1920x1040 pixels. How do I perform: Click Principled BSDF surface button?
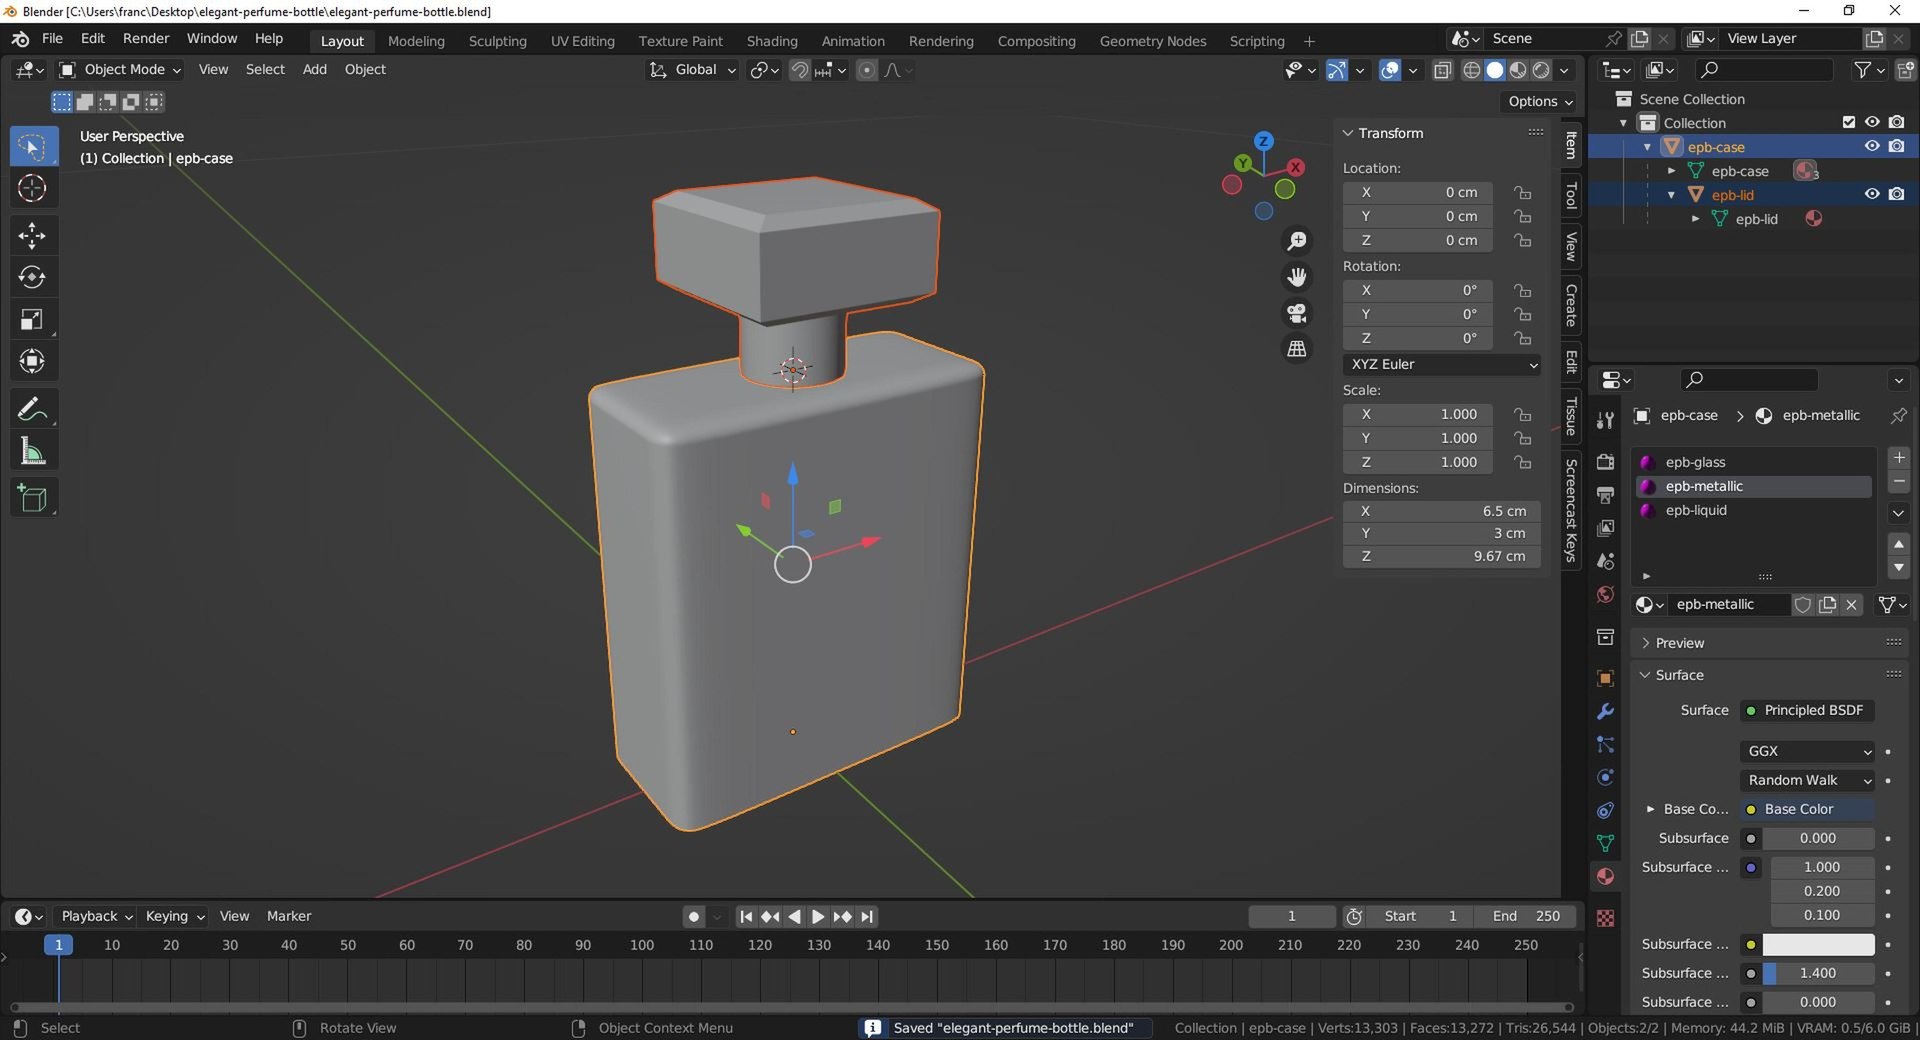coord(1807,710)
